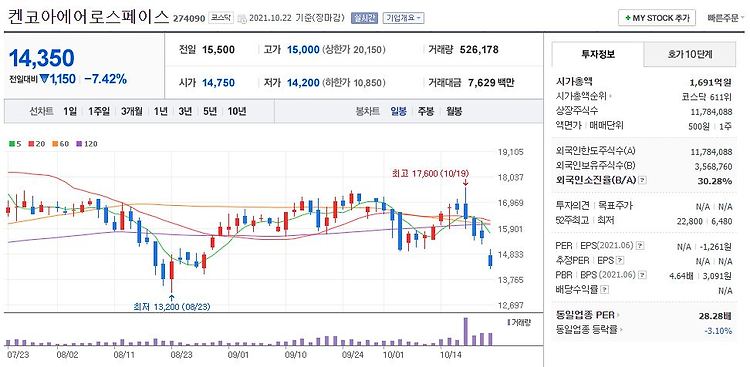750x367 pixels.
Task: Click the + MY STOCK 추가 button
Action: pyautogui.click(x=657, y=18)
